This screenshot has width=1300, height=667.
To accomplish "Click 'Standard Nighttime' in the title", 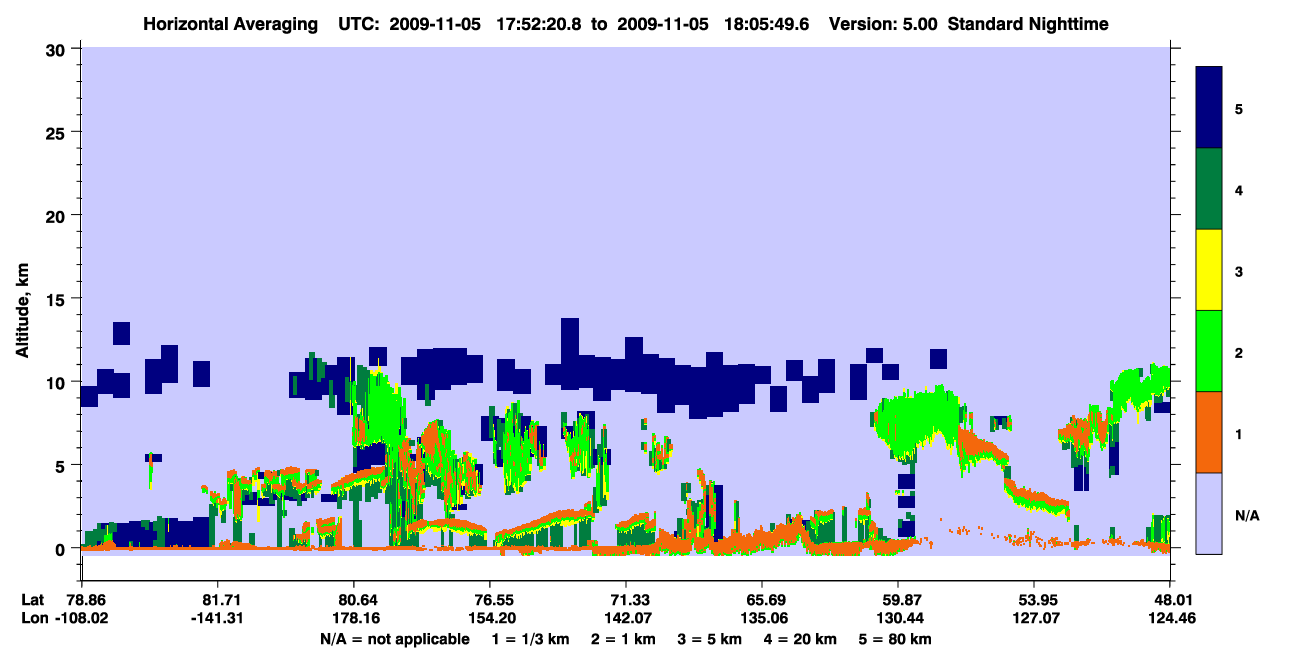I will [x=1028, y=23].
